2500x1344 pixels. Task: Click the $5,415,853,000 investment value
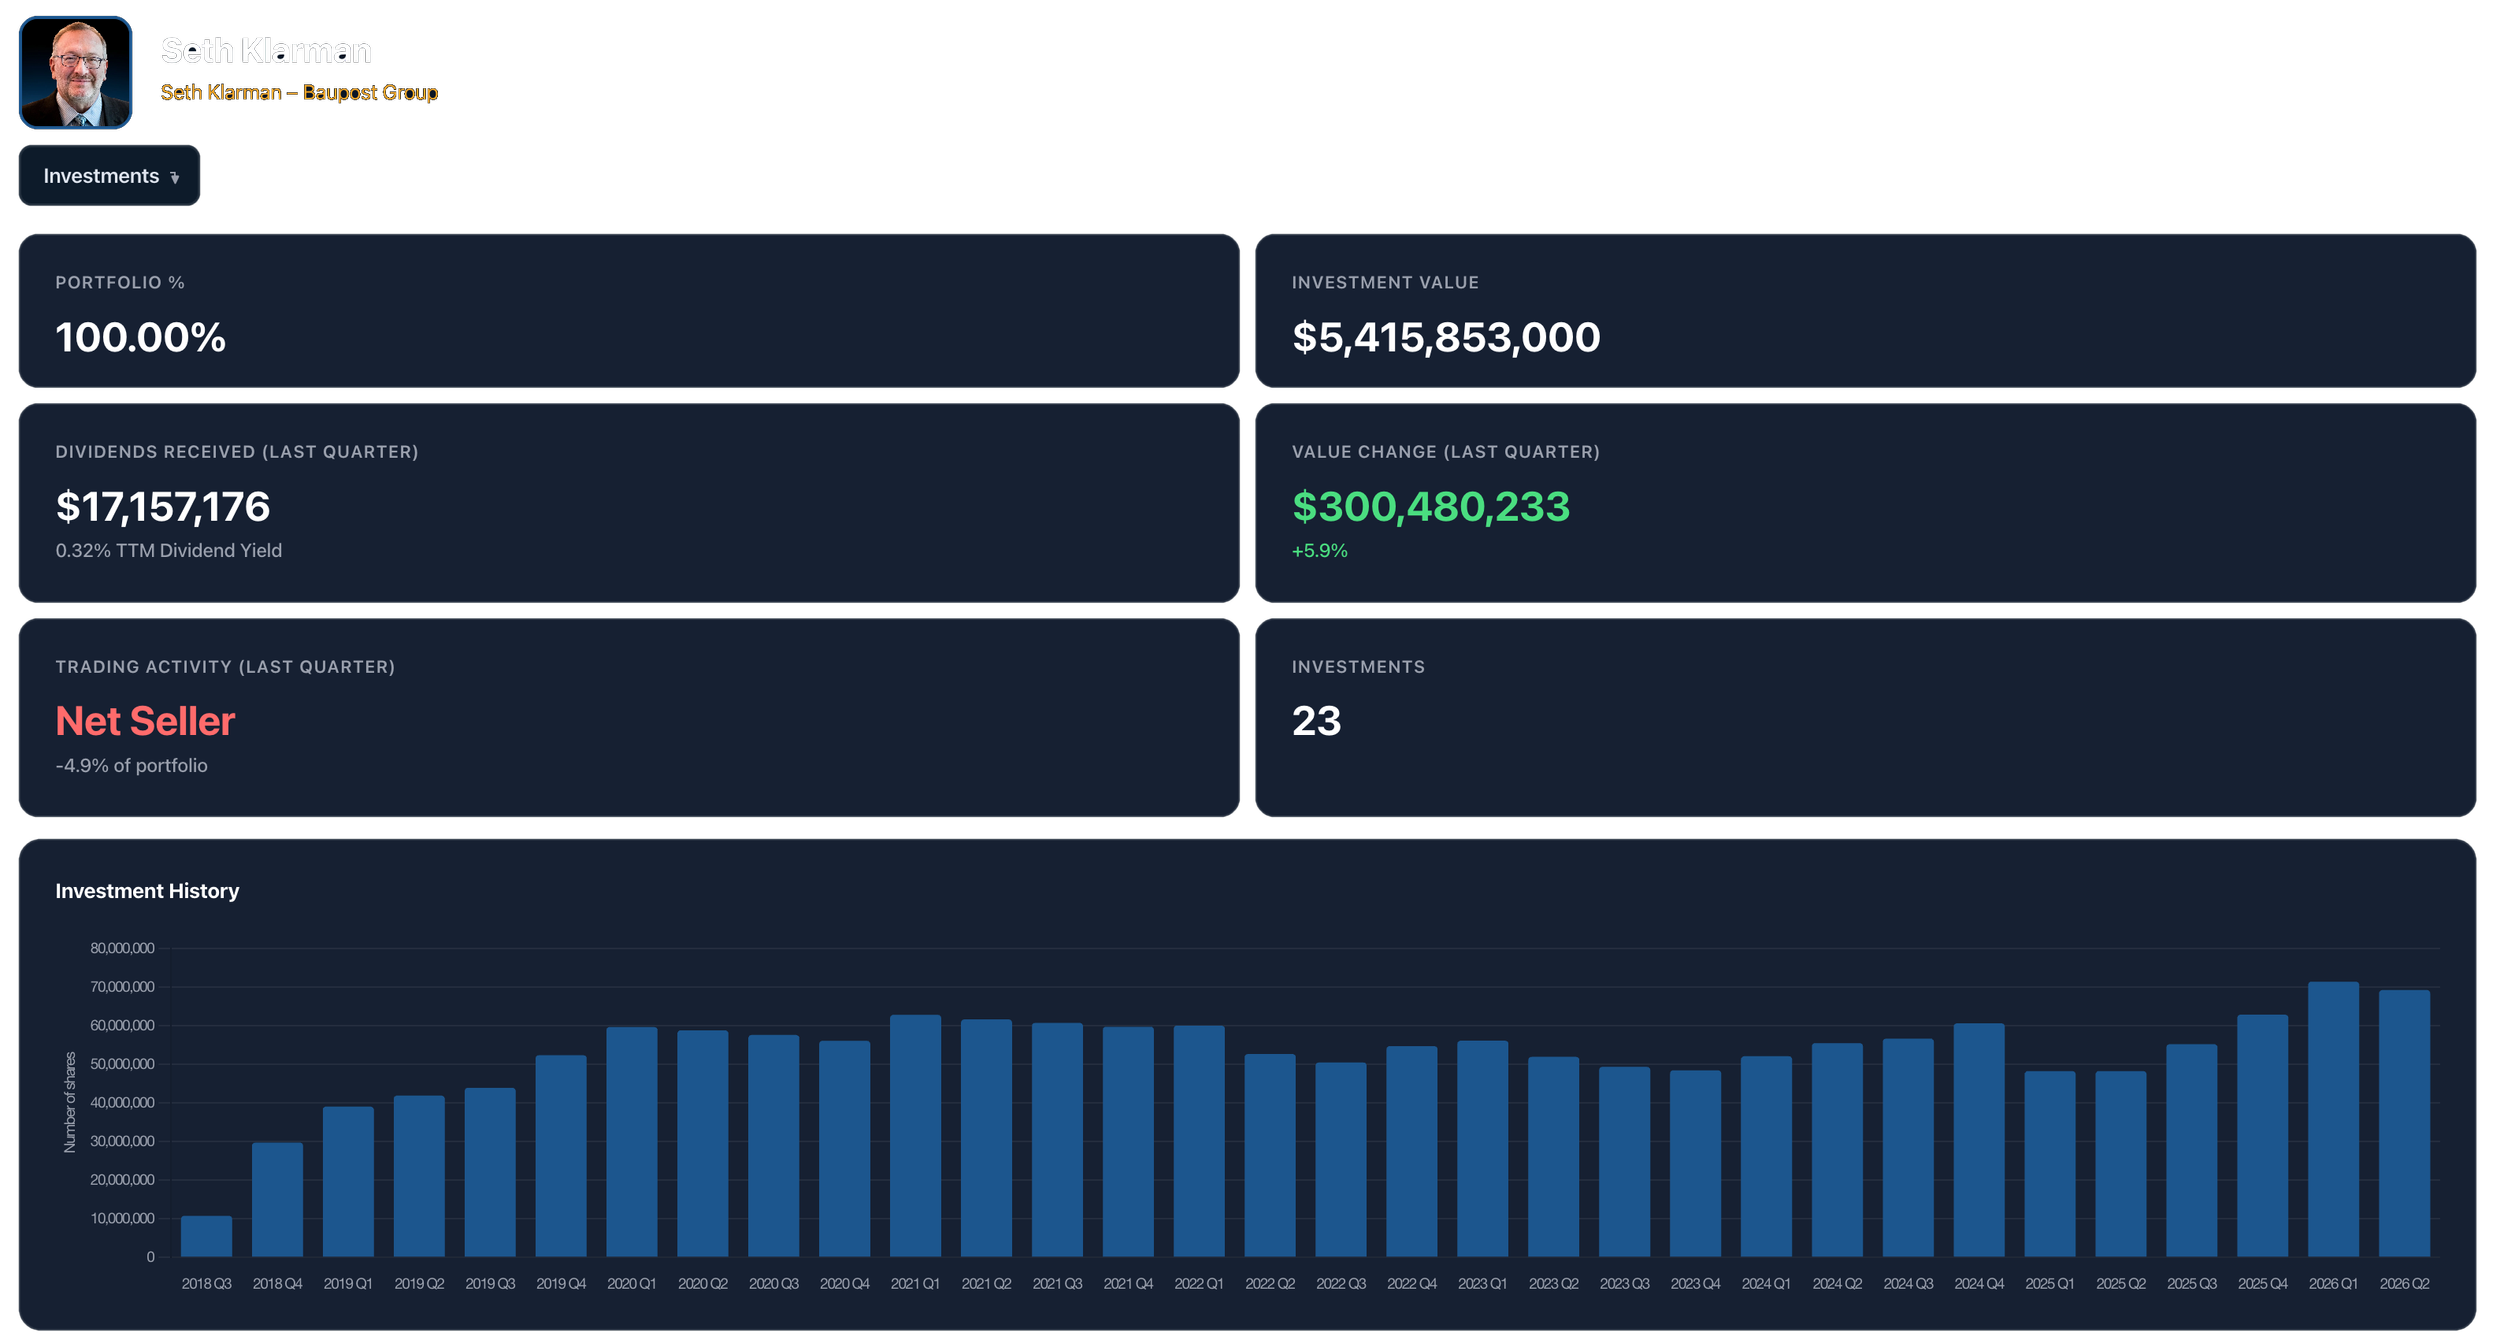(x=1446, y=337)
